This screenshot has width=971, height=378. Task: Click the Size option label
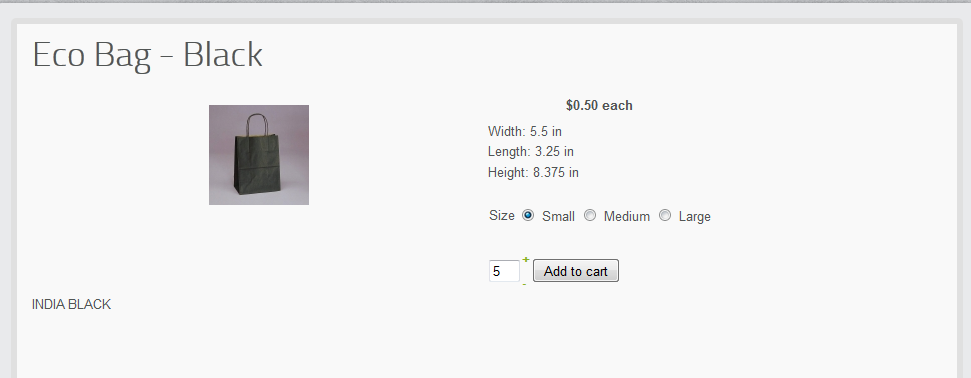pyautogui.click(x=502, y=216)
